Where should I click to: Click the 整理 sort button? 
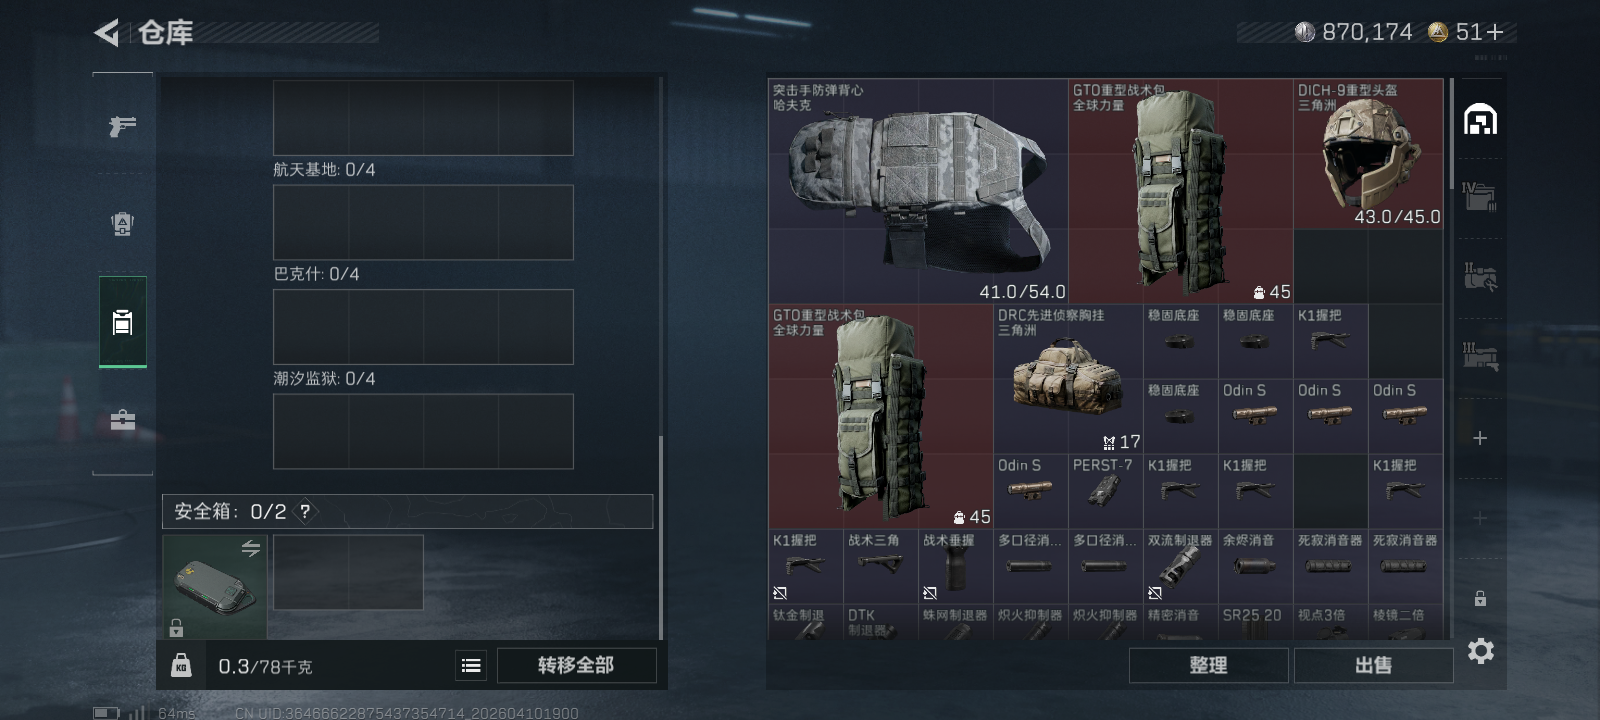(x=1208, y=665)
